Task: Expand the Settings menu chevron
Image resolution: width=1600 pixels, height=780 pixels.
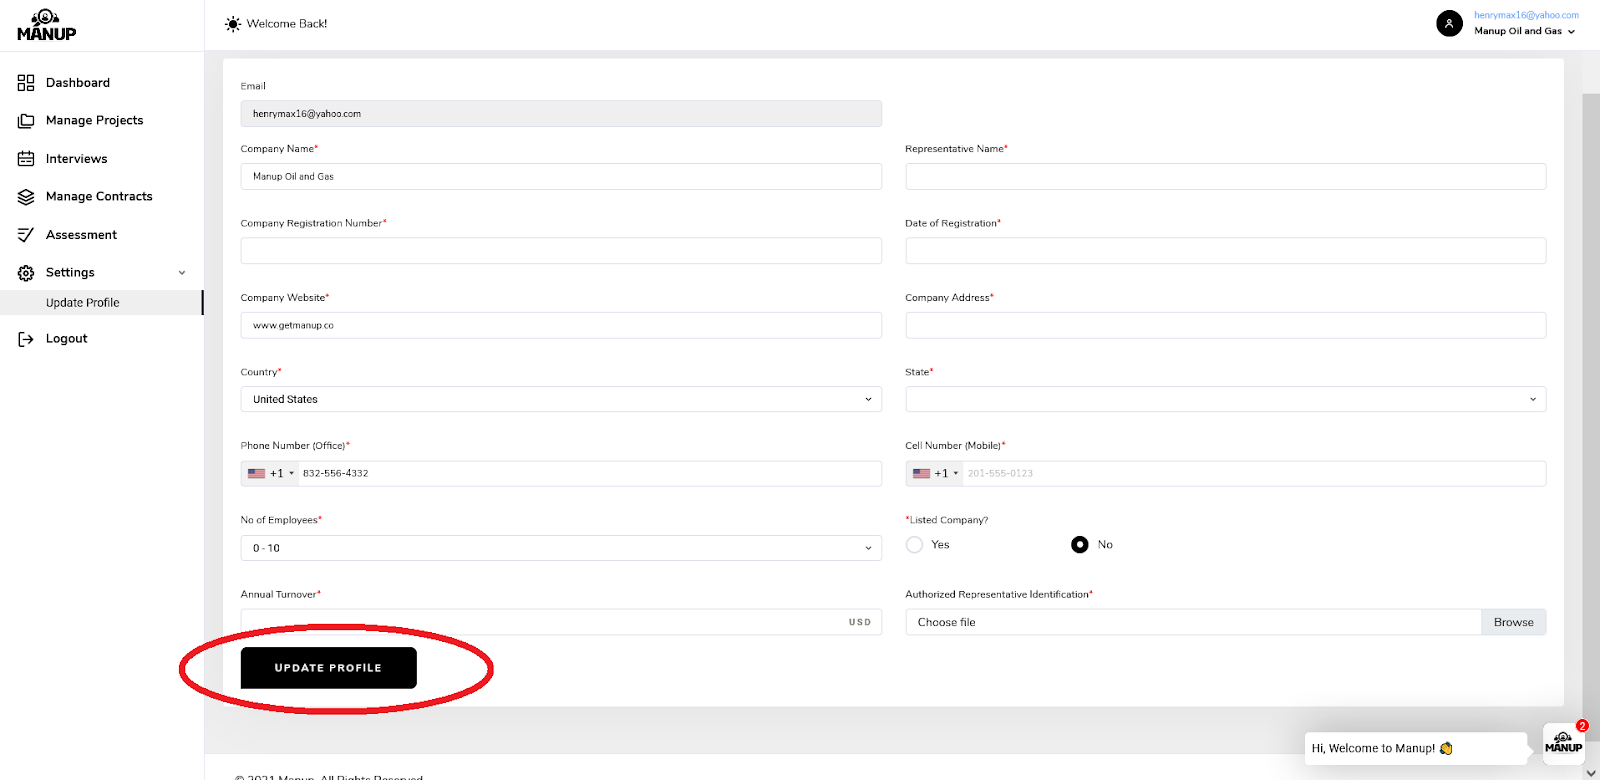Action: click(x=182, y=273)
